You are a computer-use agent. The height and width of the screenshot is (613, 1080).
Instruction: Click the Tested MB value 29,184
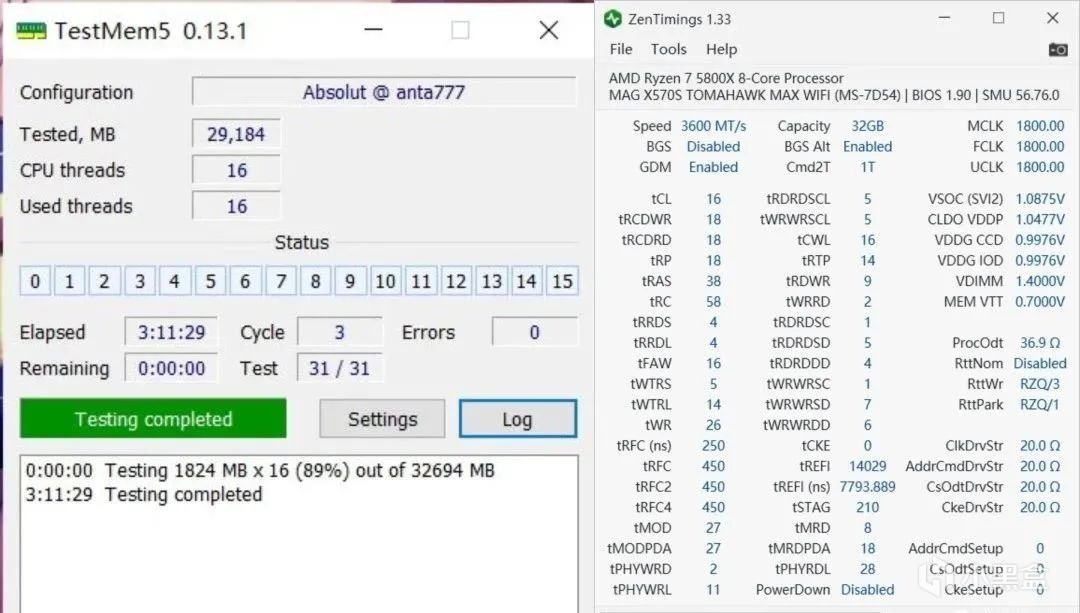pos(236,134)
